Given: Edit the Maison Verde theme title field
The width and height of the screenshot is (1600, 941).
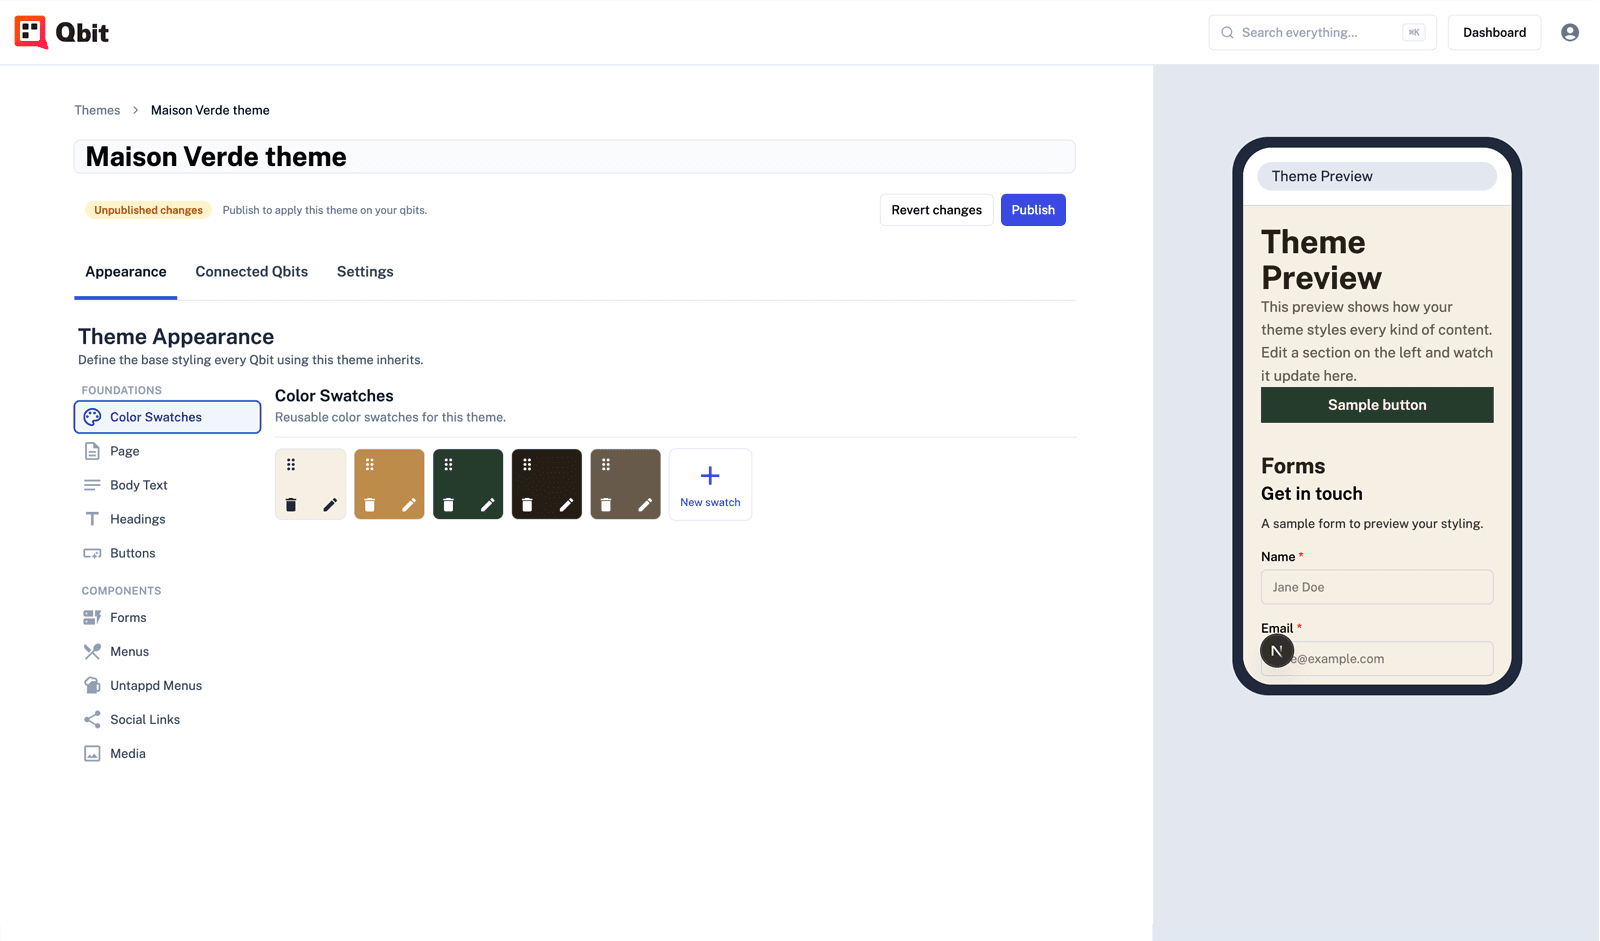Looking at the screenshot, I should point(575,157).
